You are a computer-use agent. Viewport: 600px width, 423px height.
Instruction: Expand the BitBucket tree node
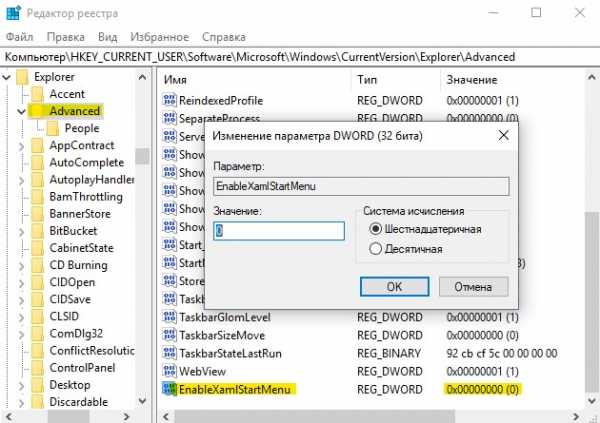point(21,232)
